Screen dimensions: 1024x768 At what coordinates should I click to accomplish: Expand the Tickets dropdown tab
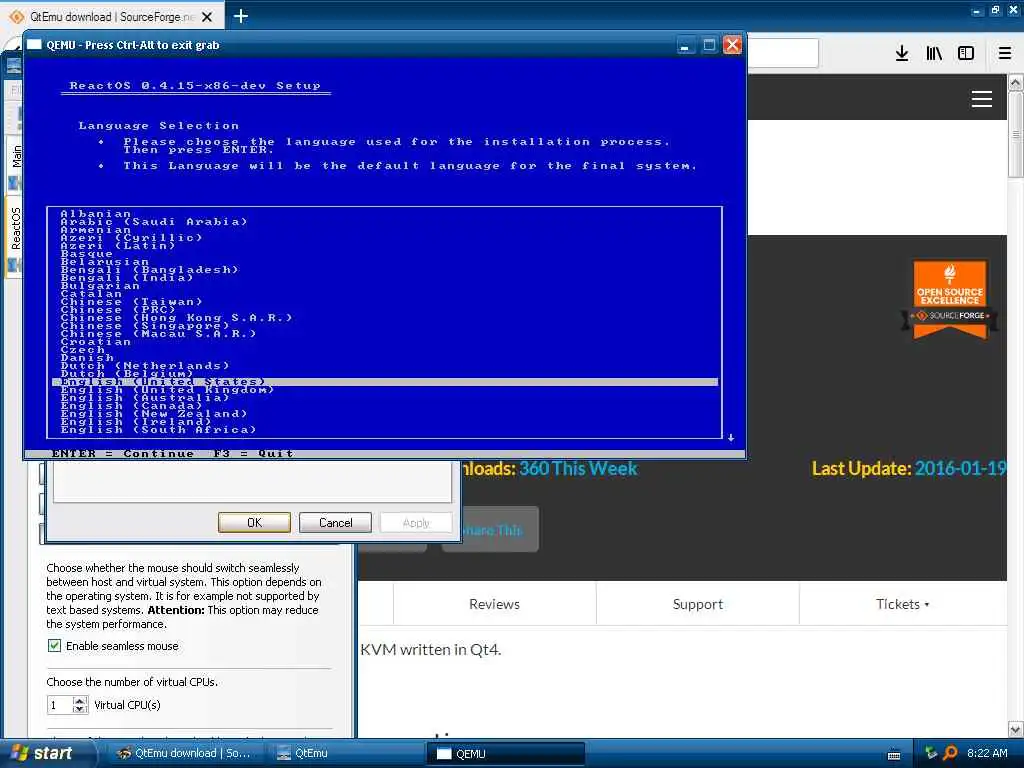point(902,604)
